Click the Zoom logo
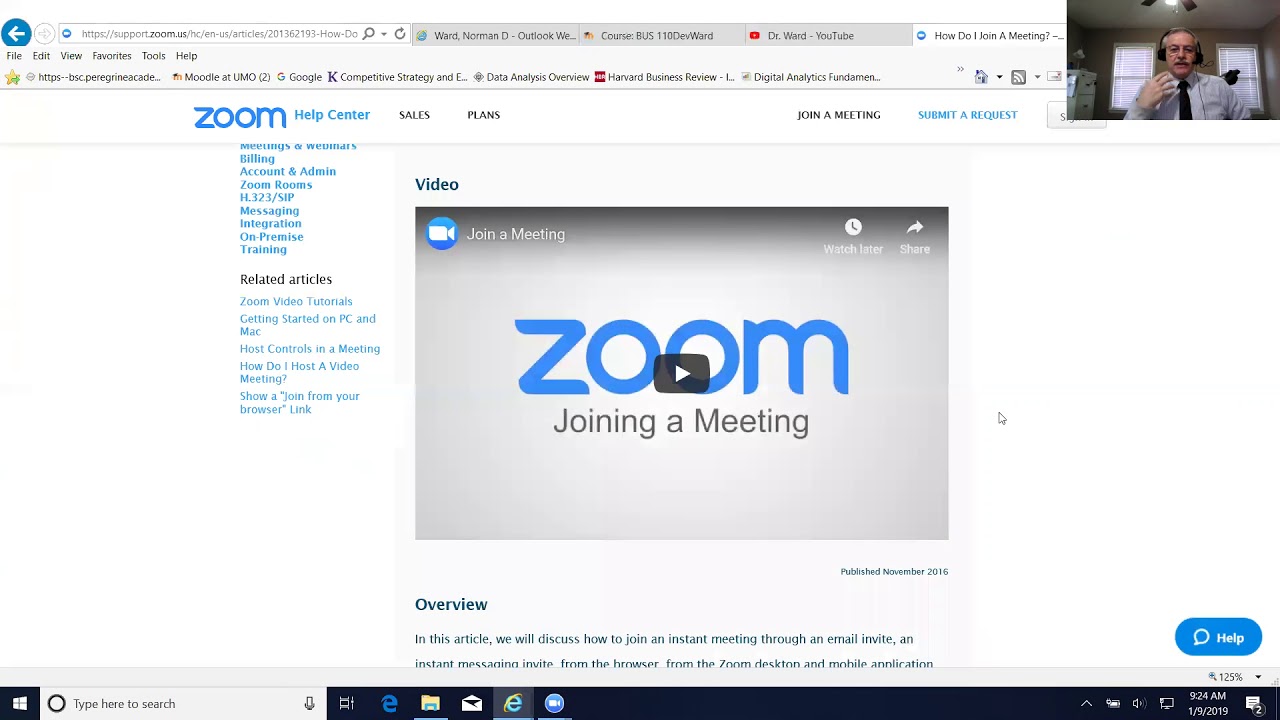The width and height of the screenshot is (1280, 720). point(240,117)
